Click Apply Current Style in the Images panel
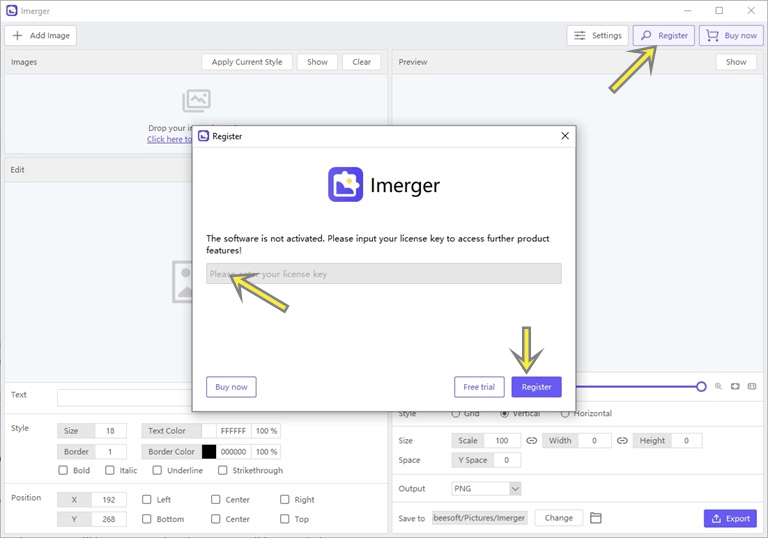The width and height of the screenshot is (768, 538). tap(247, 62)
